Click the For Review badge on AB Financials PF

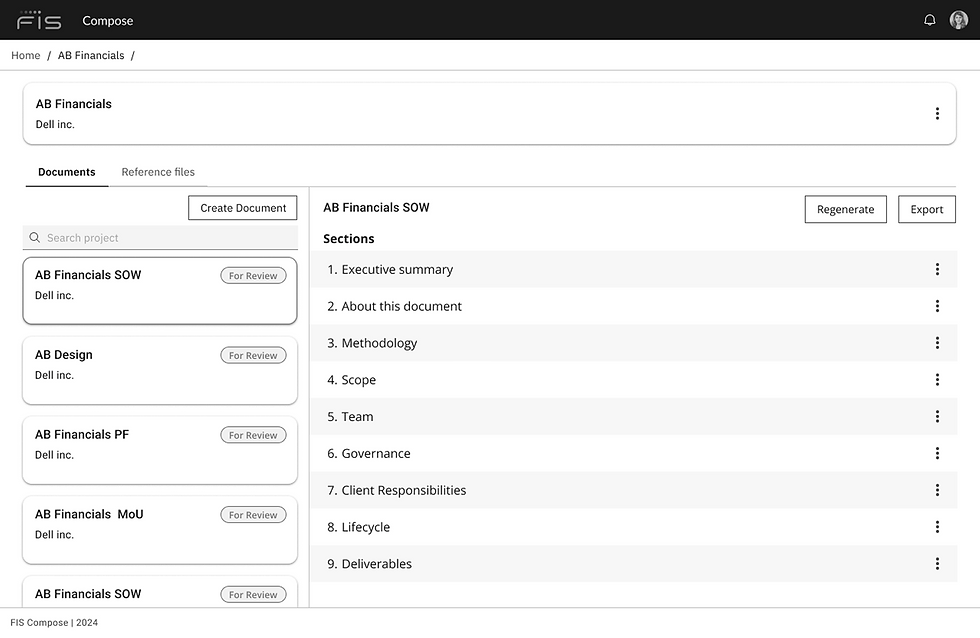(253, 435)
